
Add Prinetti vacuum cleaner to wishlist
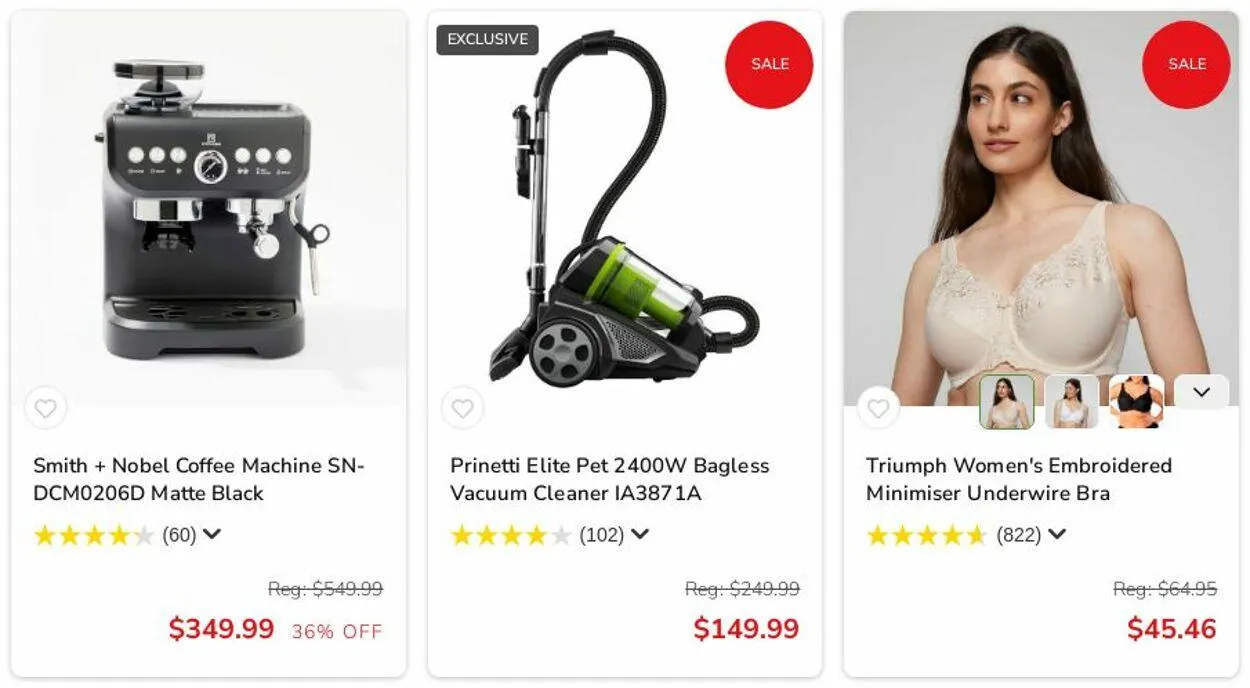click(x=462, y=408)
